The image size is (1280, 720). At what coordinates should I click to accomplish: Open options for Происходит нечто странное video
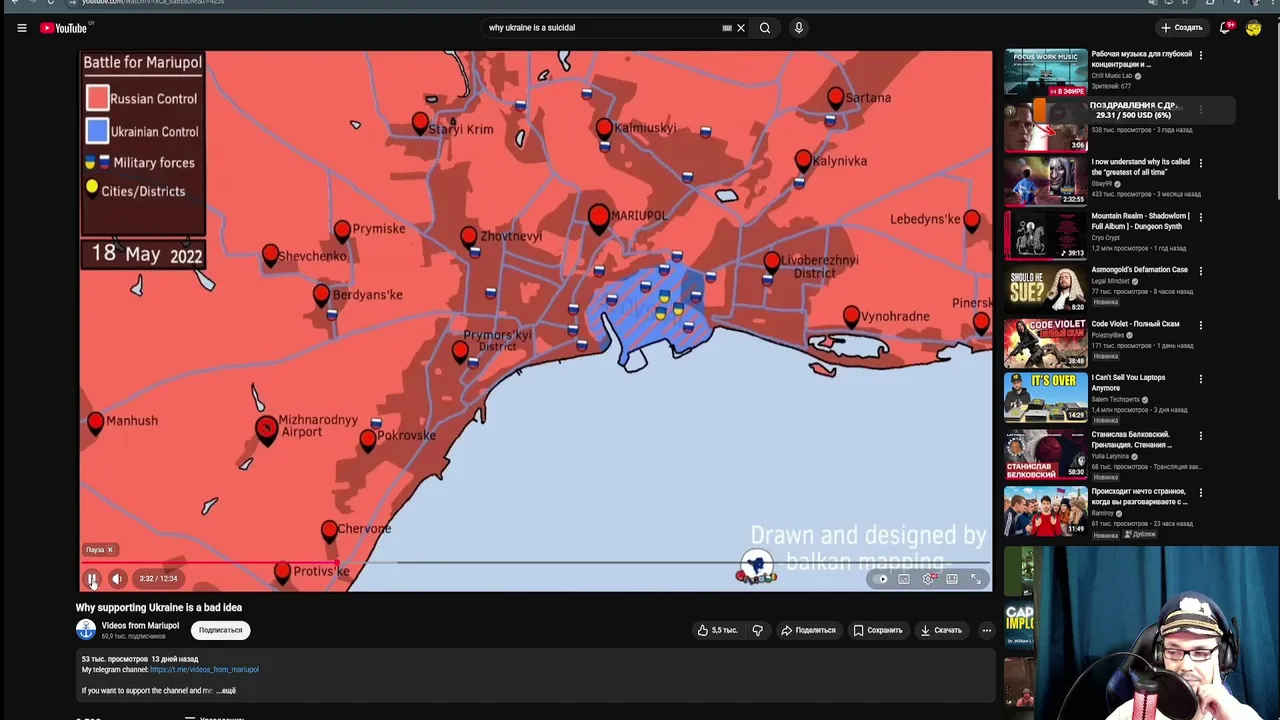1201,493
